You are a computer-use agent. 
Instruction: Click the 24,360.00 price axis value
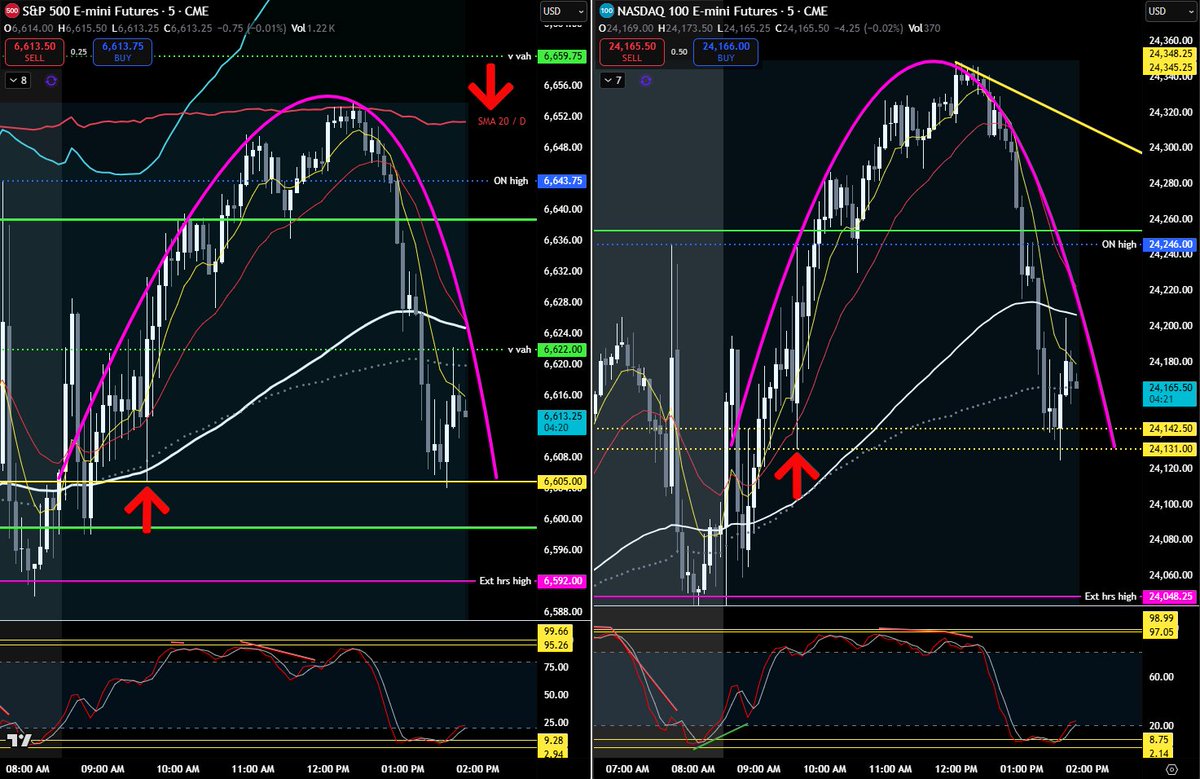click(1171, 39)
